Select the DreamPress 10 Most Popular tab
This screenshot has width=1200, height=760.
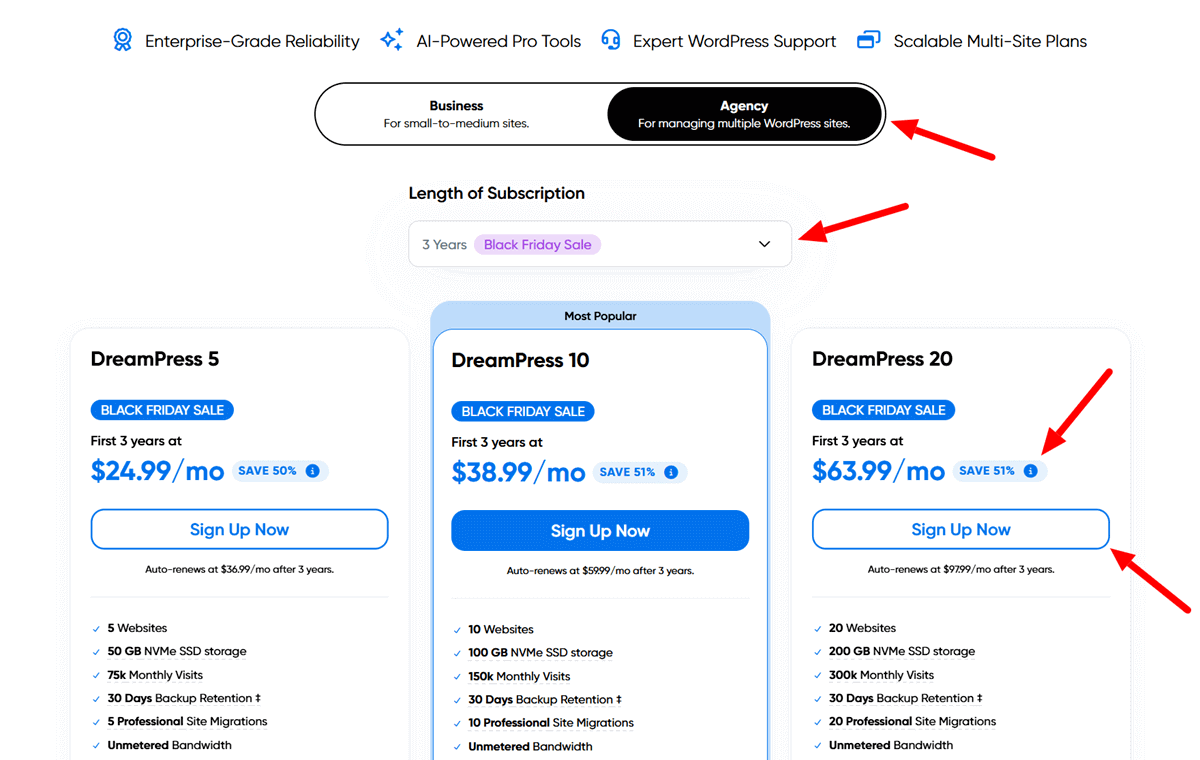click(600, 315)
